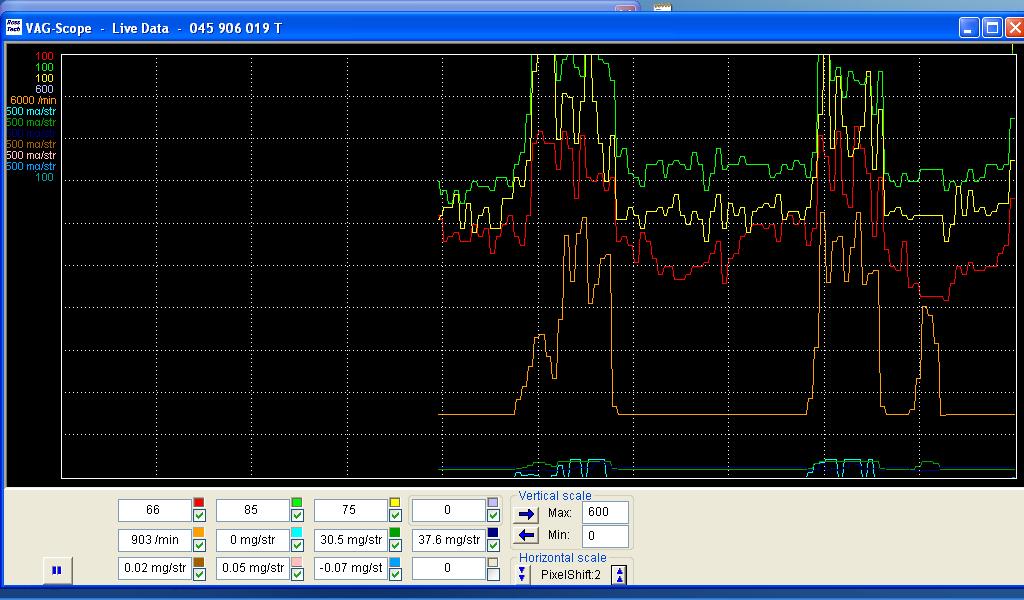Select the 37.6 mg/str value field
The height and width of the screenshot is (600, 1024).
[448, 540]
